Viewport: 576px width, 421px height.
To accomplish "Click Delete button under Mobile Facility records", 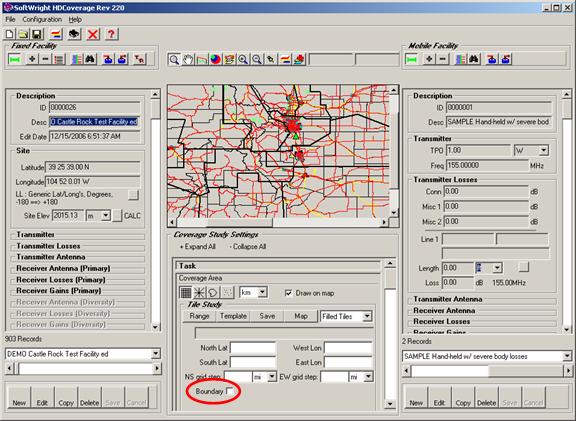I will [x=486, y=397].
